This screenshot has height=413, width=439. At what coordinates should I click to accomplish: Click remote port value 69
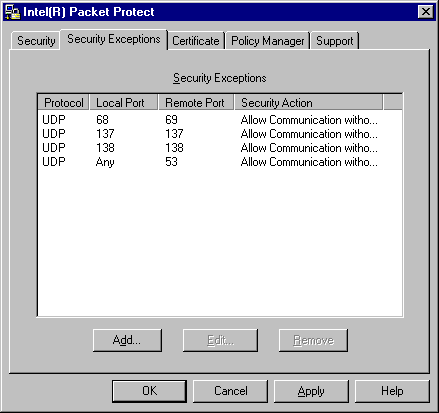[x=171, y=120]
